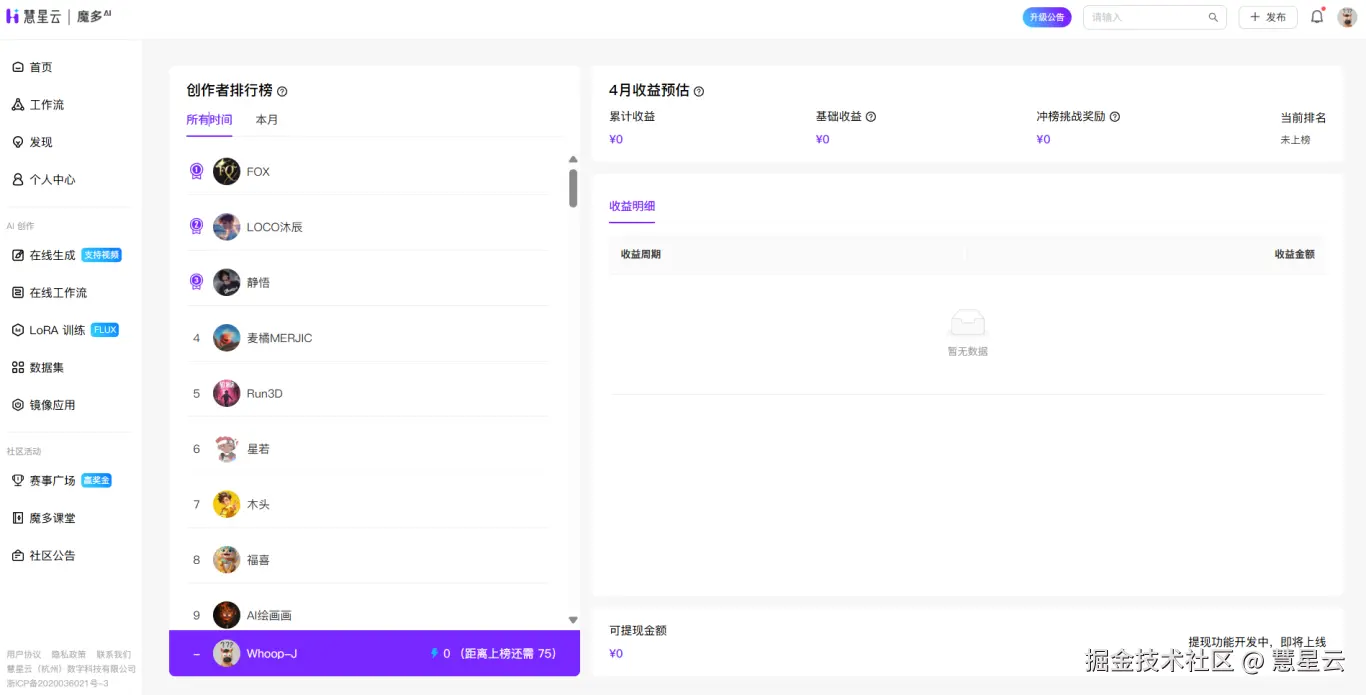Image resolution: width=1366 pixels, height=695 pixels.
Task: Click the 未上榜 ranking status
Action: 1295,140
